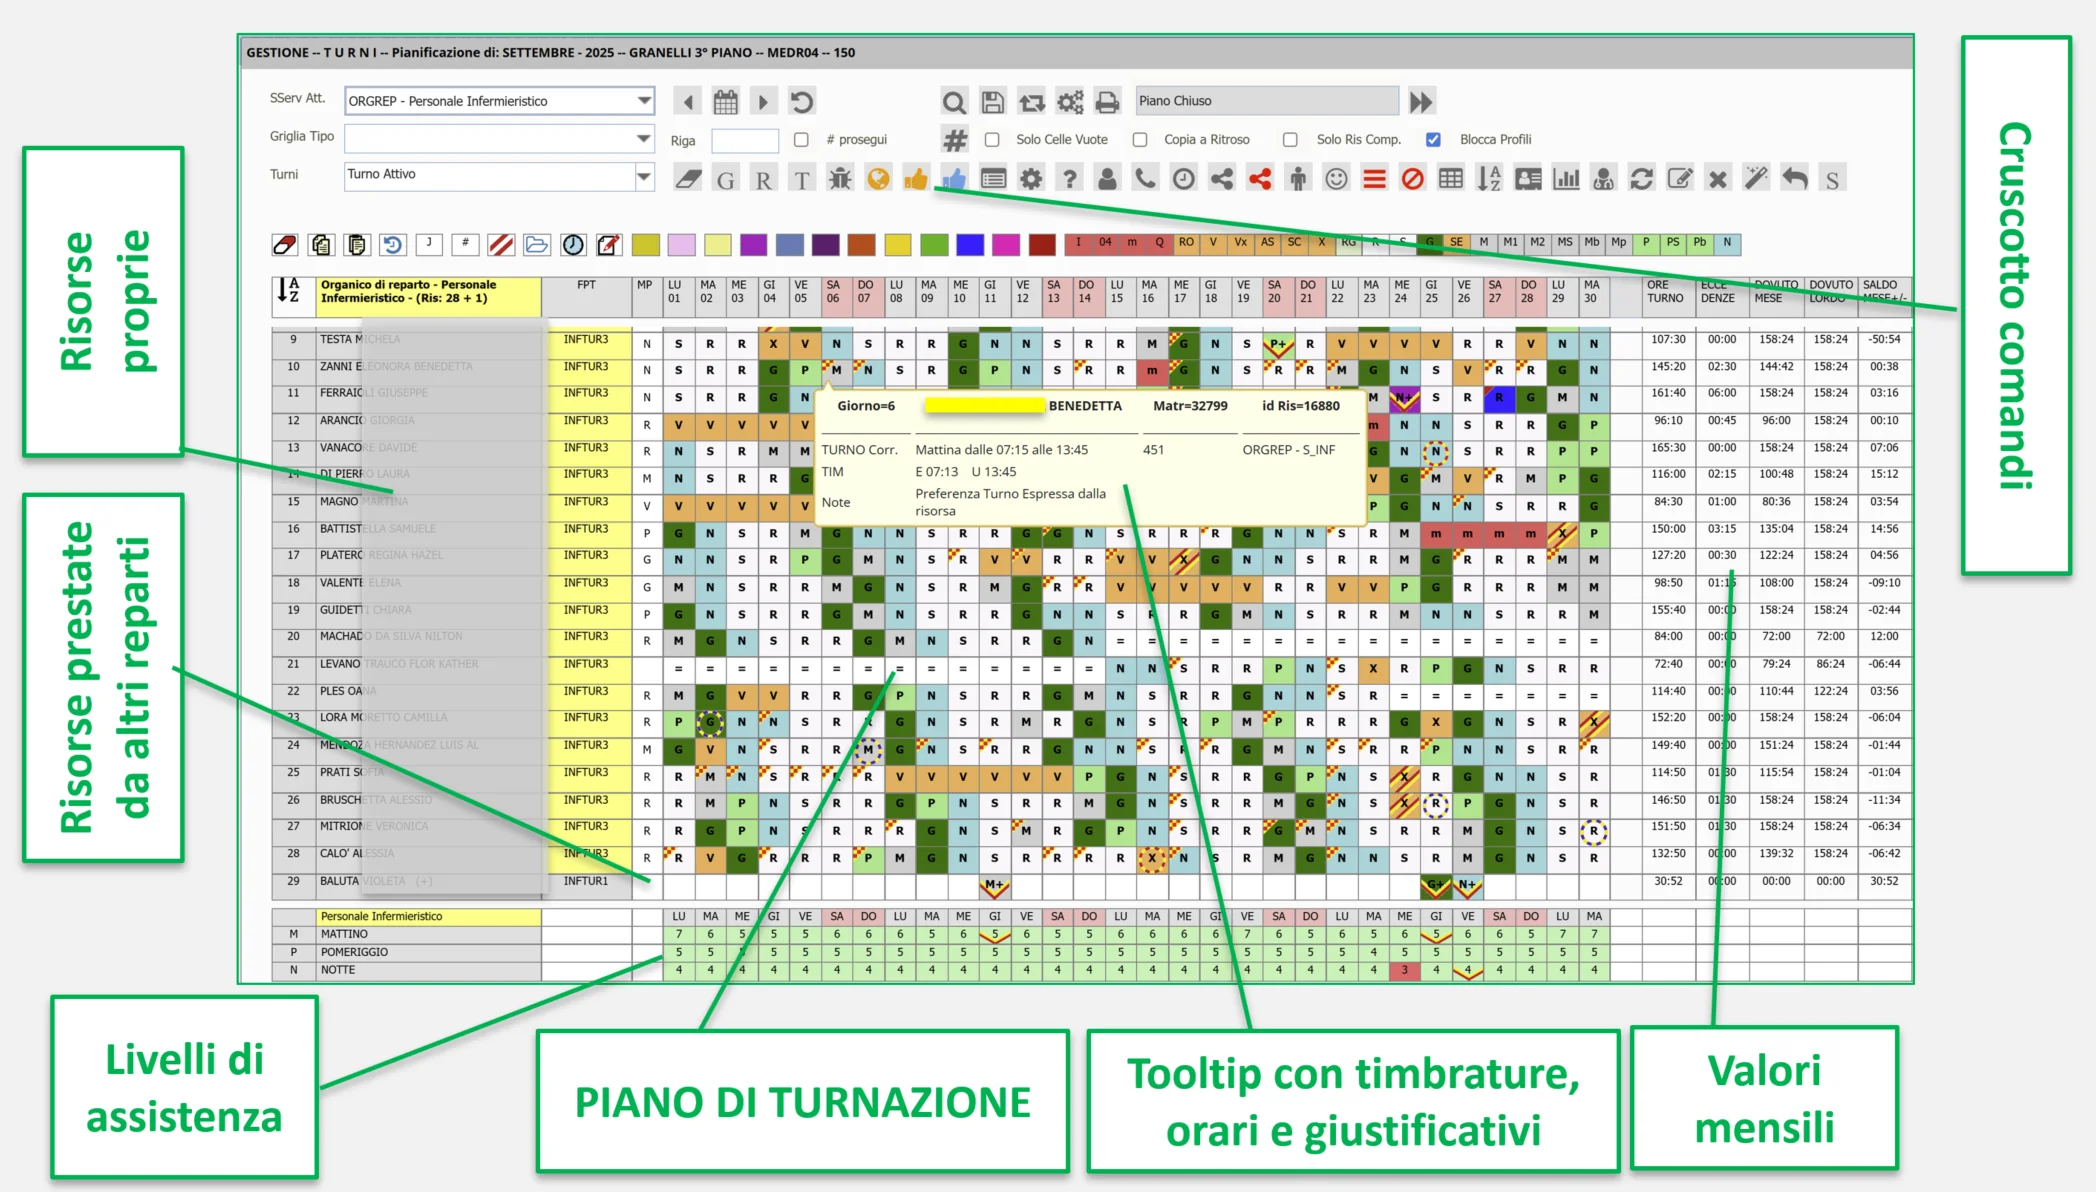Select the 'PS' shift code in the legend
The width and height of the screenshot is (2096, 1192).
click(1673, 242)
